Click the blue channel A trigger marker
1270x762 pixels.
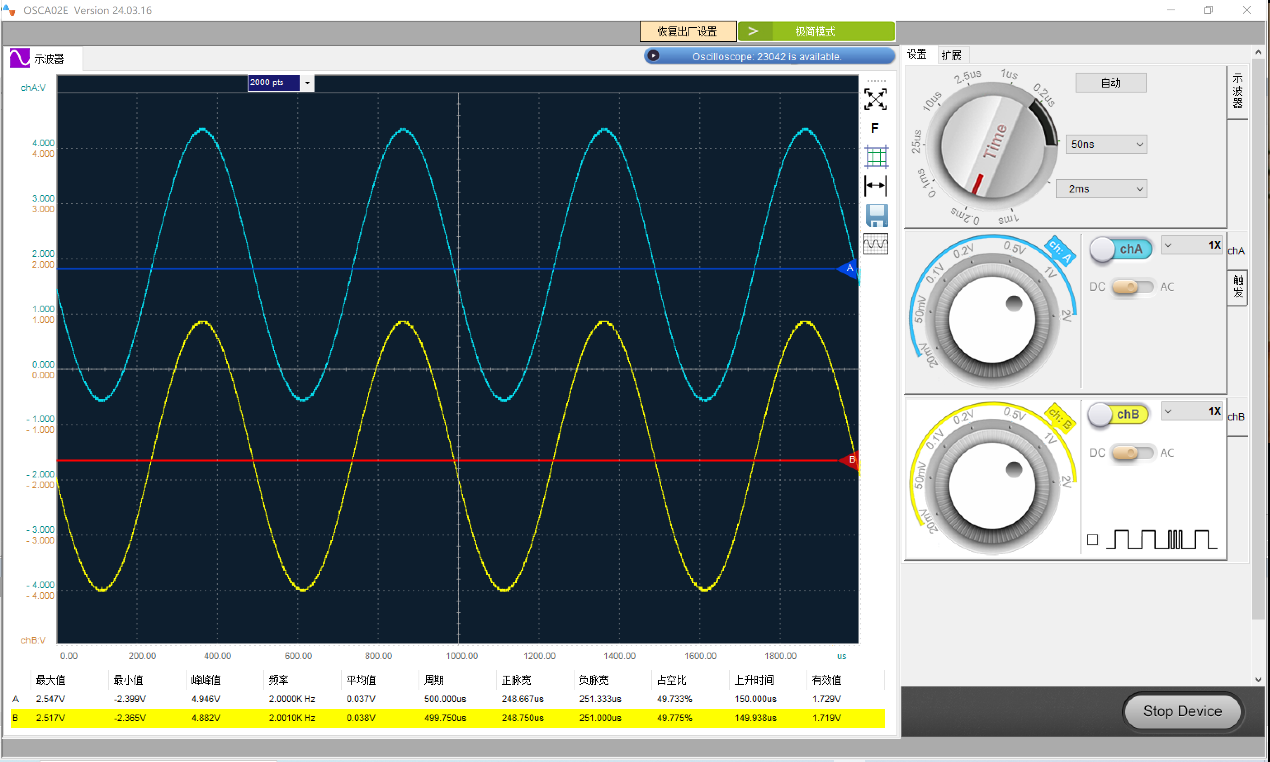coord(849,269)
